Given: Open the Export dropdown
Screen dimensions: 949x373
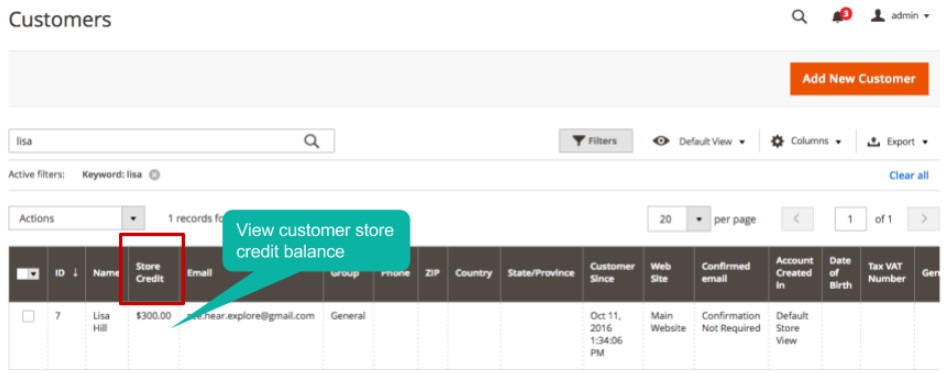Looking at the screenshot, I should (898, 141).
